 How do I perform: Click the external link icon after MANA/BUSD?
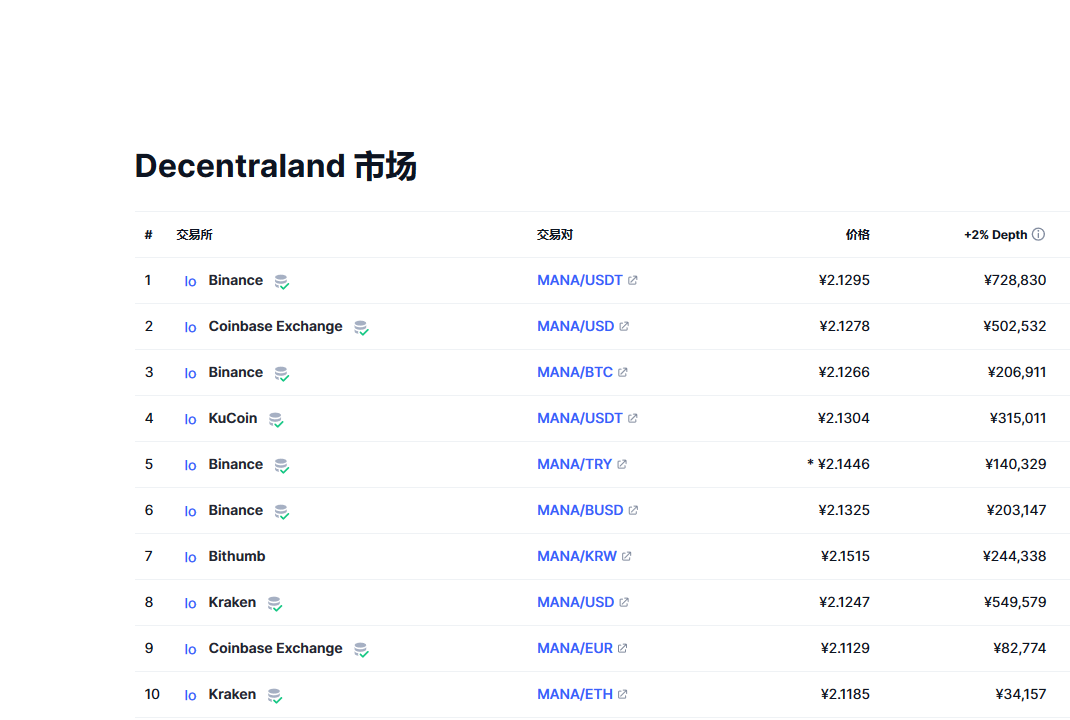point(633,511)
